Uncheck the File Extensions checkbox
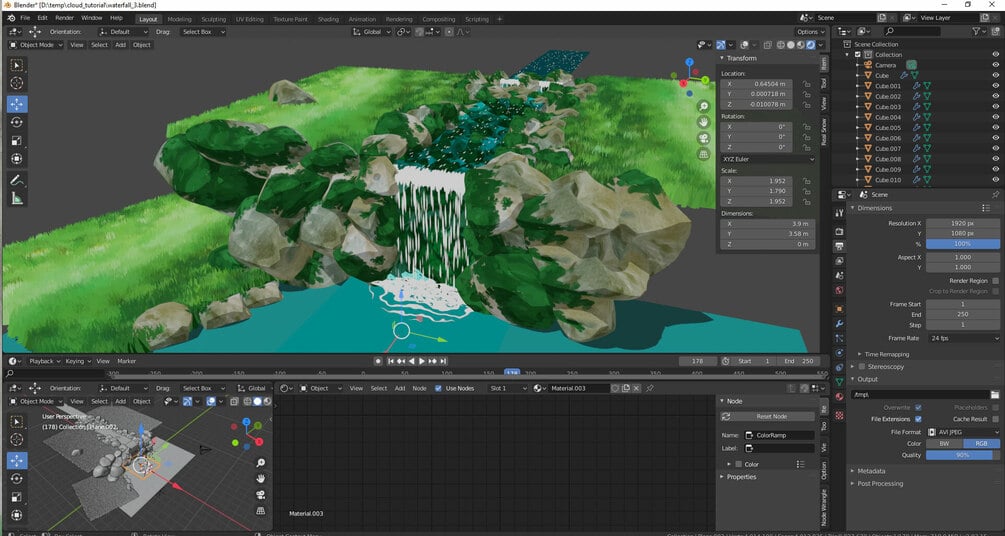The height and width of the screenshot is (536, 1005). (918, 419)
